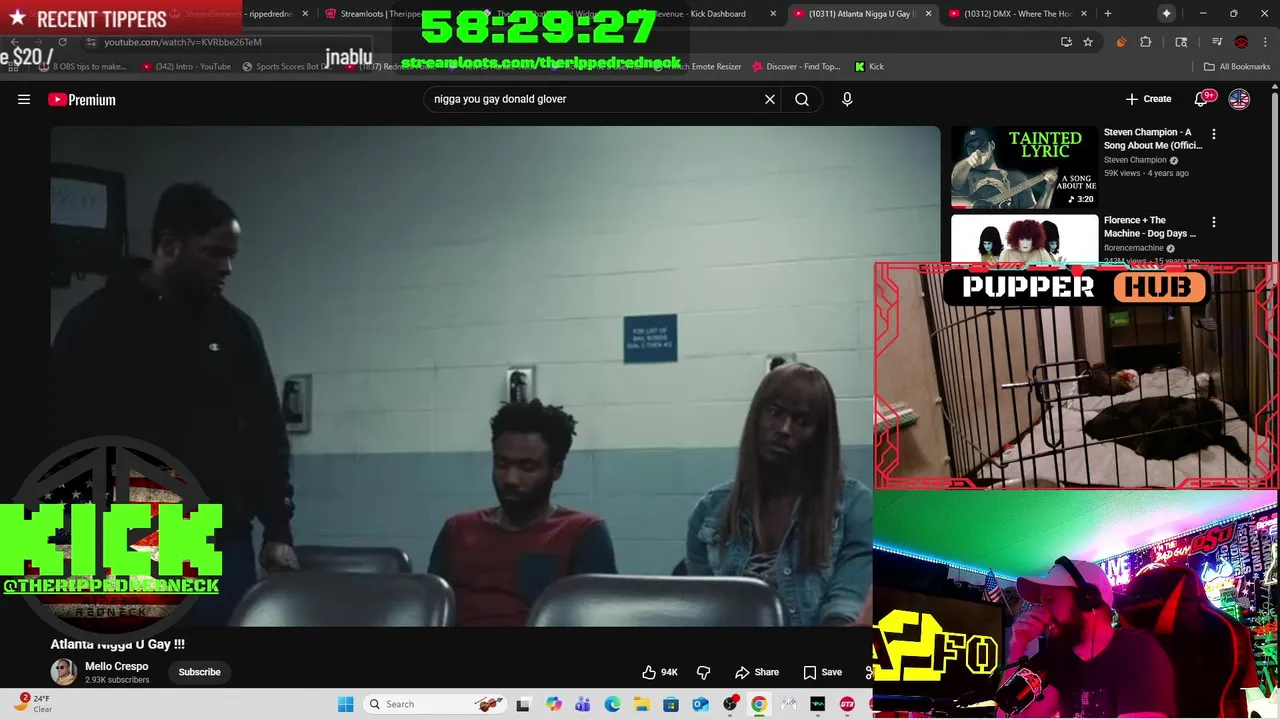
Task: Open YouTube notifications bell
Action: (1201, 99)
